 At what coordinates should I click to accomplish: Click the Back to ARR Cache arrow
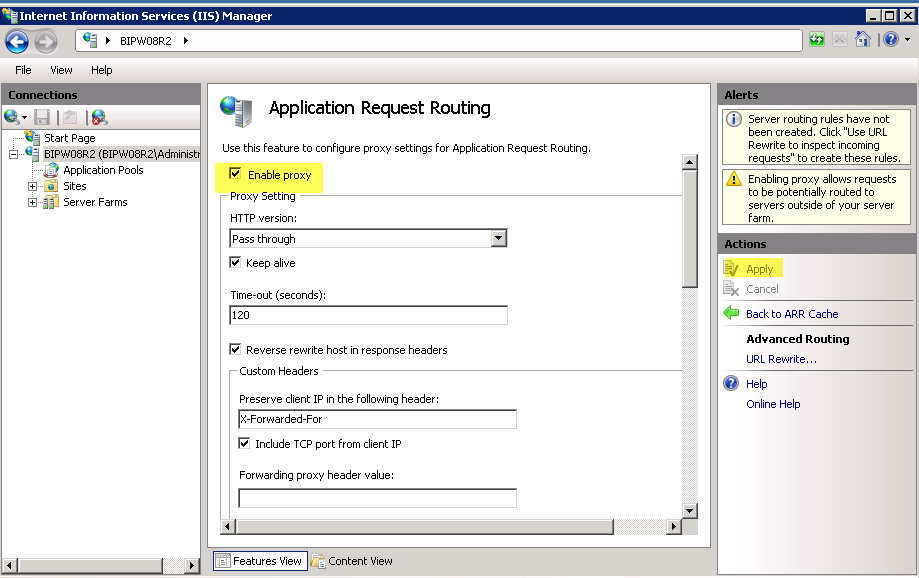pyautogui.click(x=731, y=314)
